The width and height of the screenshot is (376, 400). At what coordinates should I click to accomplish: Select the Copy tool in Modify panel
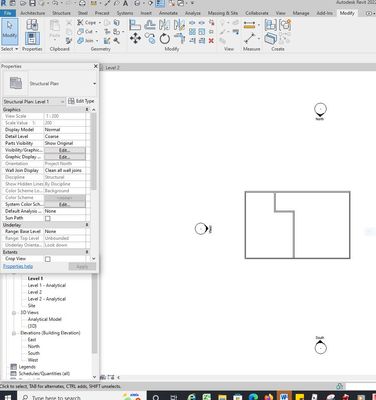150,39
